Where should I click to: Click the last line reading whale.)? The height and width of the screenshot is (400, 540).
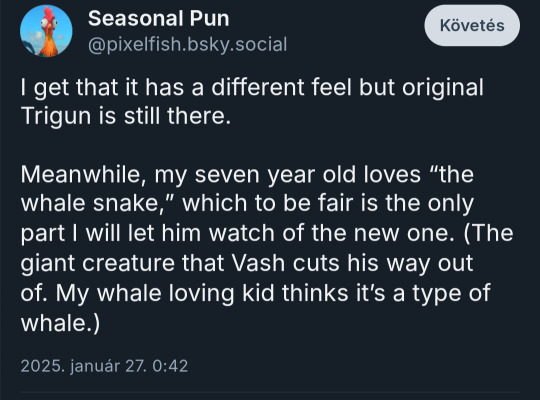coord(60,323)
